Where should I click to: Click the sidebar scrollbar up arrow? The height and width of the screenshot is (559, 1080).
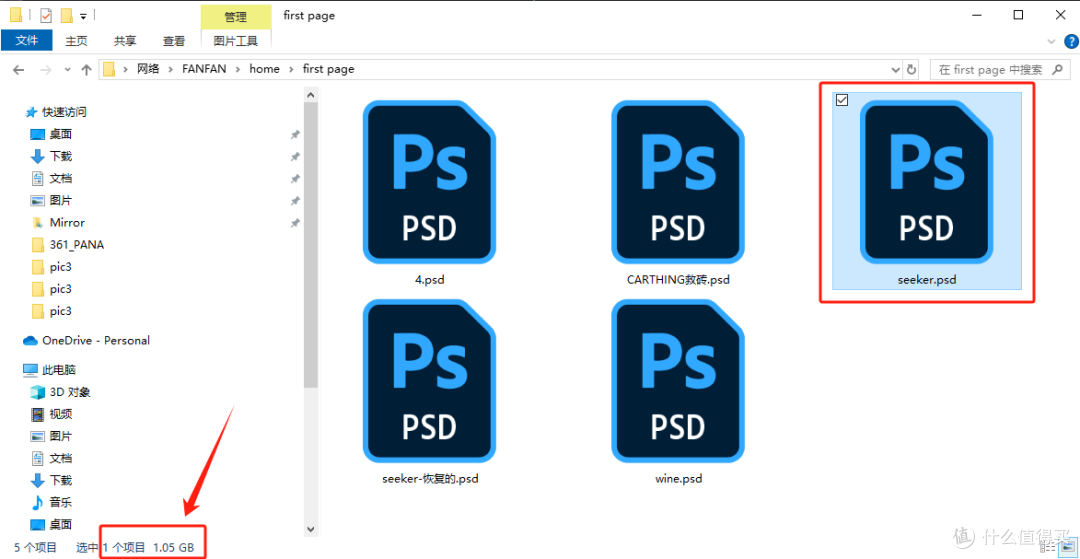pyautogui.click(x=310, y=94)
